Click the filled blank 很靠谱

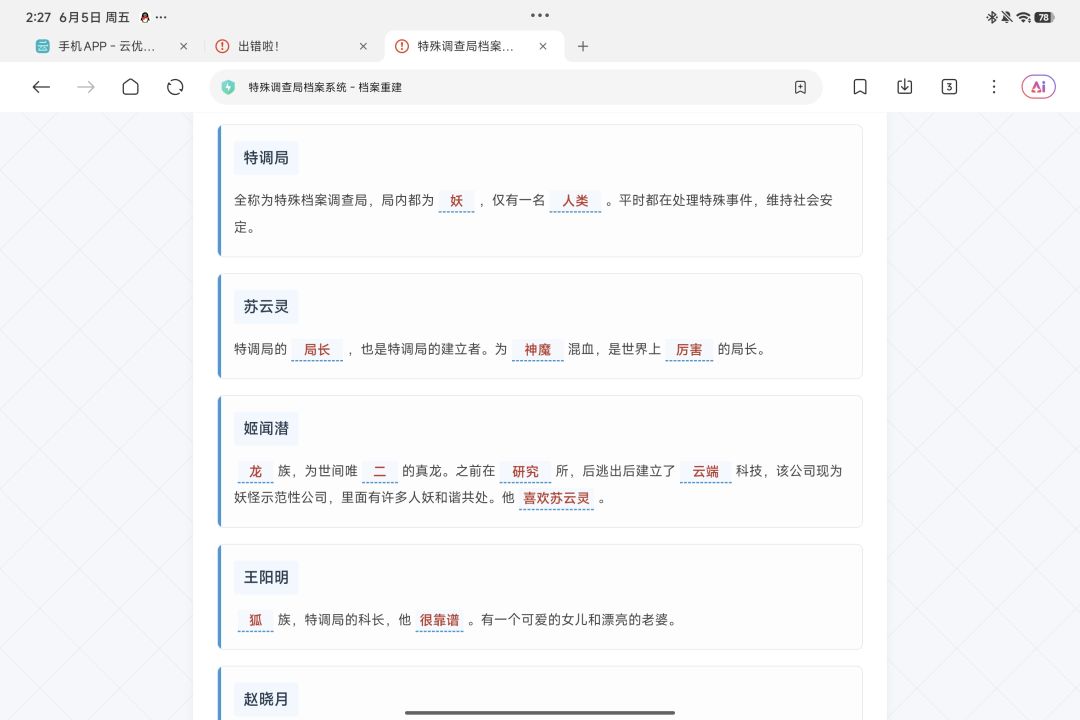coord(439,620)
